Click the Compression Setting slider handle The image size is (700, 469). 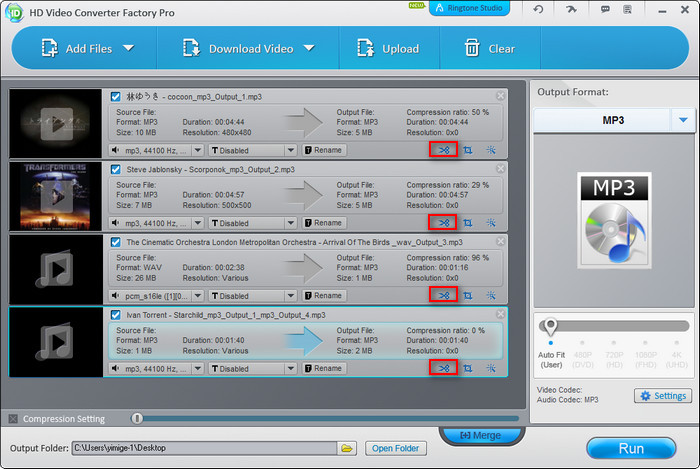coord(137,418)
